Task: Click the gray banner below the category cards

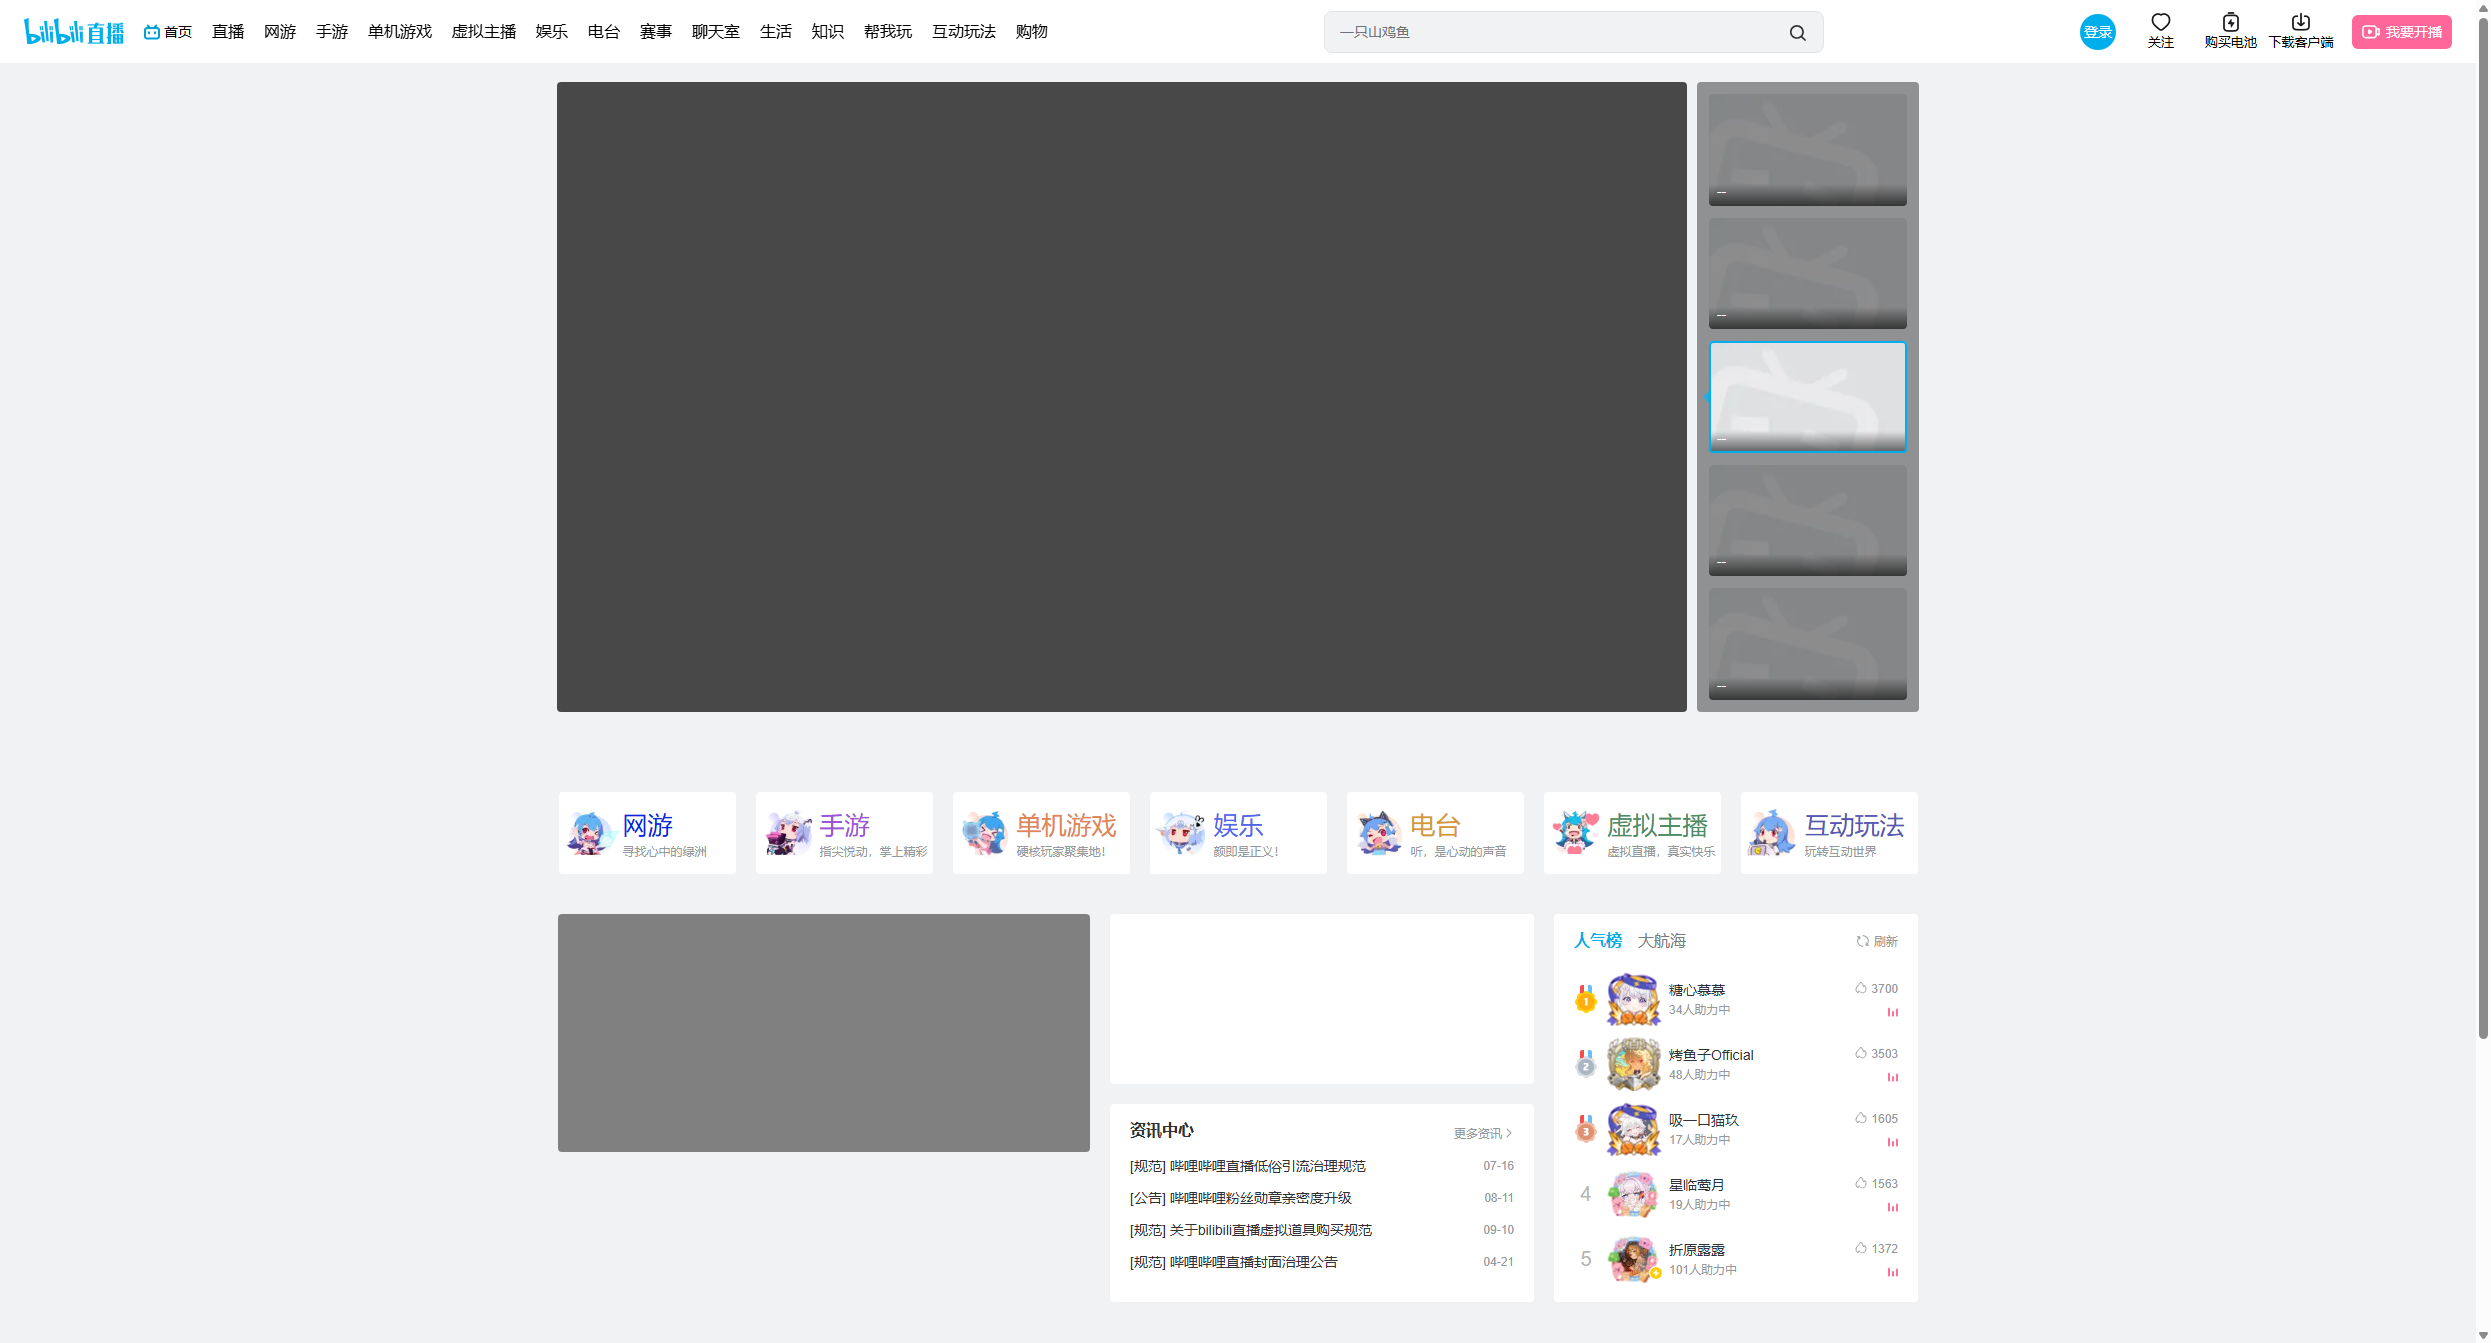Action: [x=824, y=1033]
